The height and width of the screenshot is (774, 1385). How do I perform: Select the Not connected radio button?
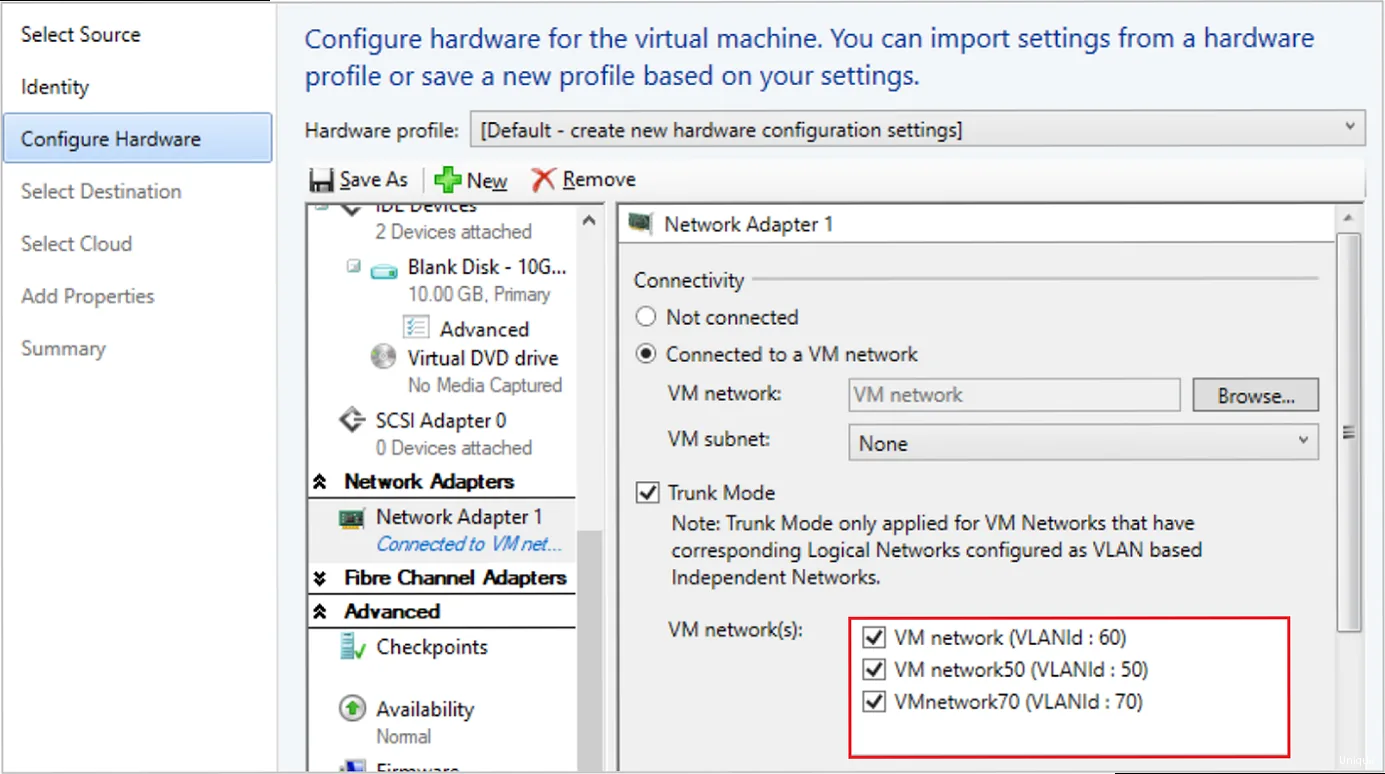[x=646, y=317]
